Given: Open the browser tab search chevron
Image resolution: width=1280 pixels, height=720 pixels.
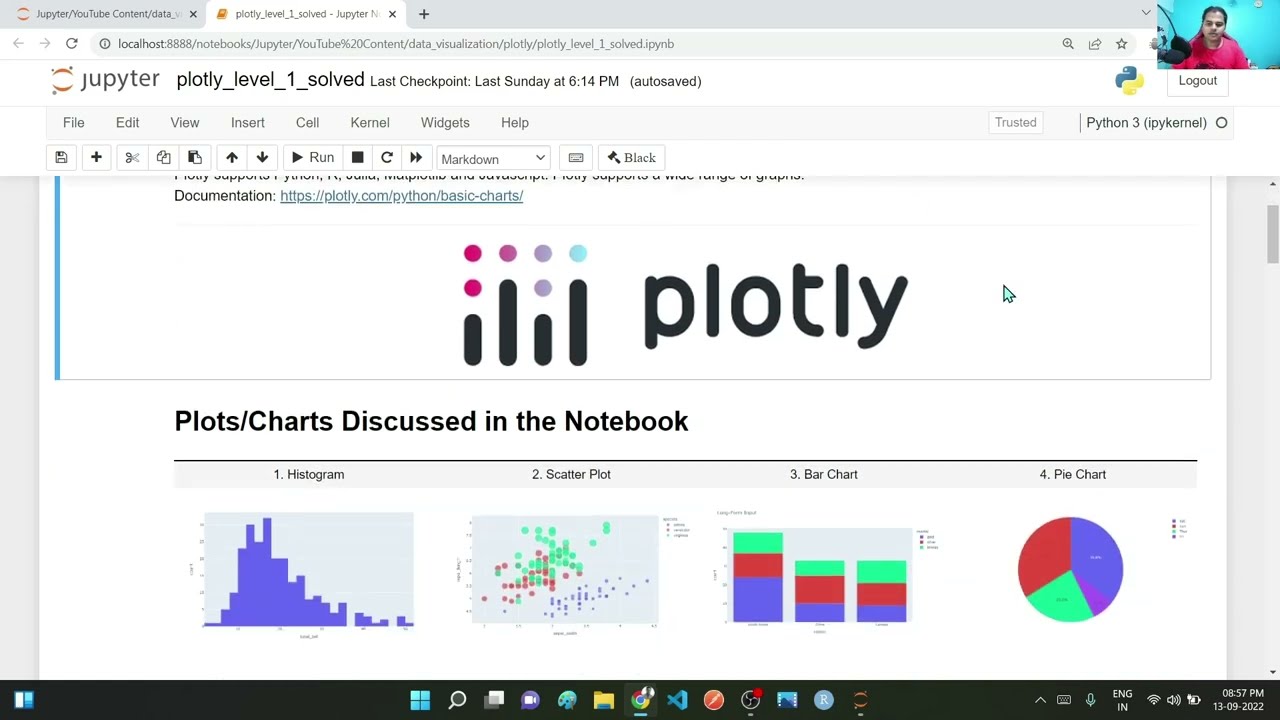Looking at the screenshot, I should 1146,13.
